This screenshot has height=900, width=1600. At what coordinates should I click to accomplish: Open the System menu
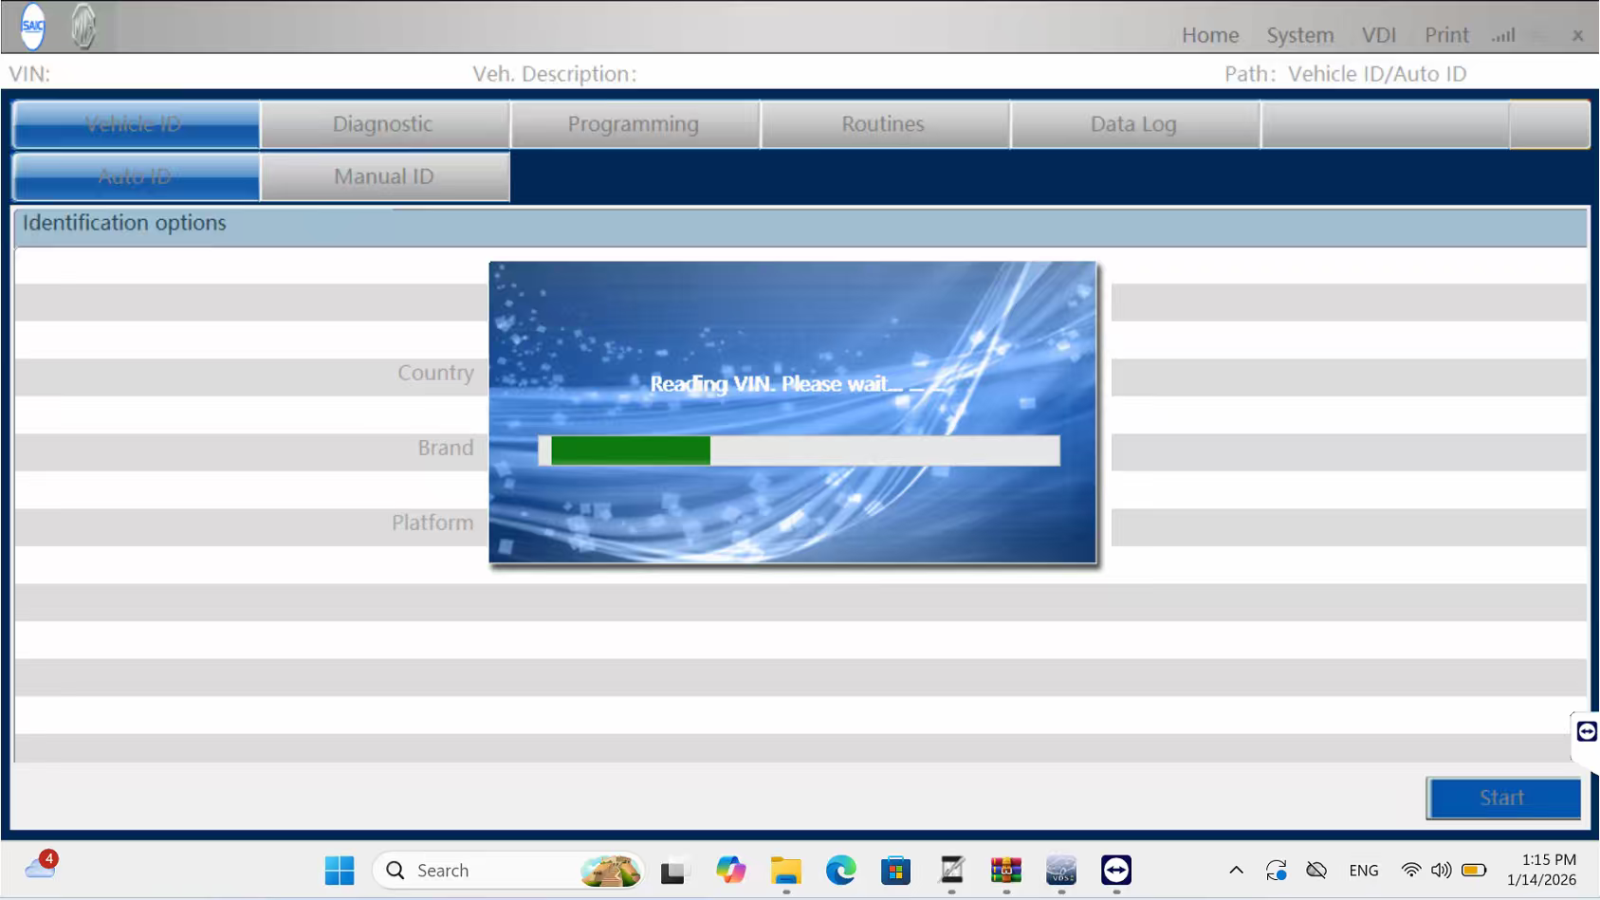click(x=1299, y=35)
